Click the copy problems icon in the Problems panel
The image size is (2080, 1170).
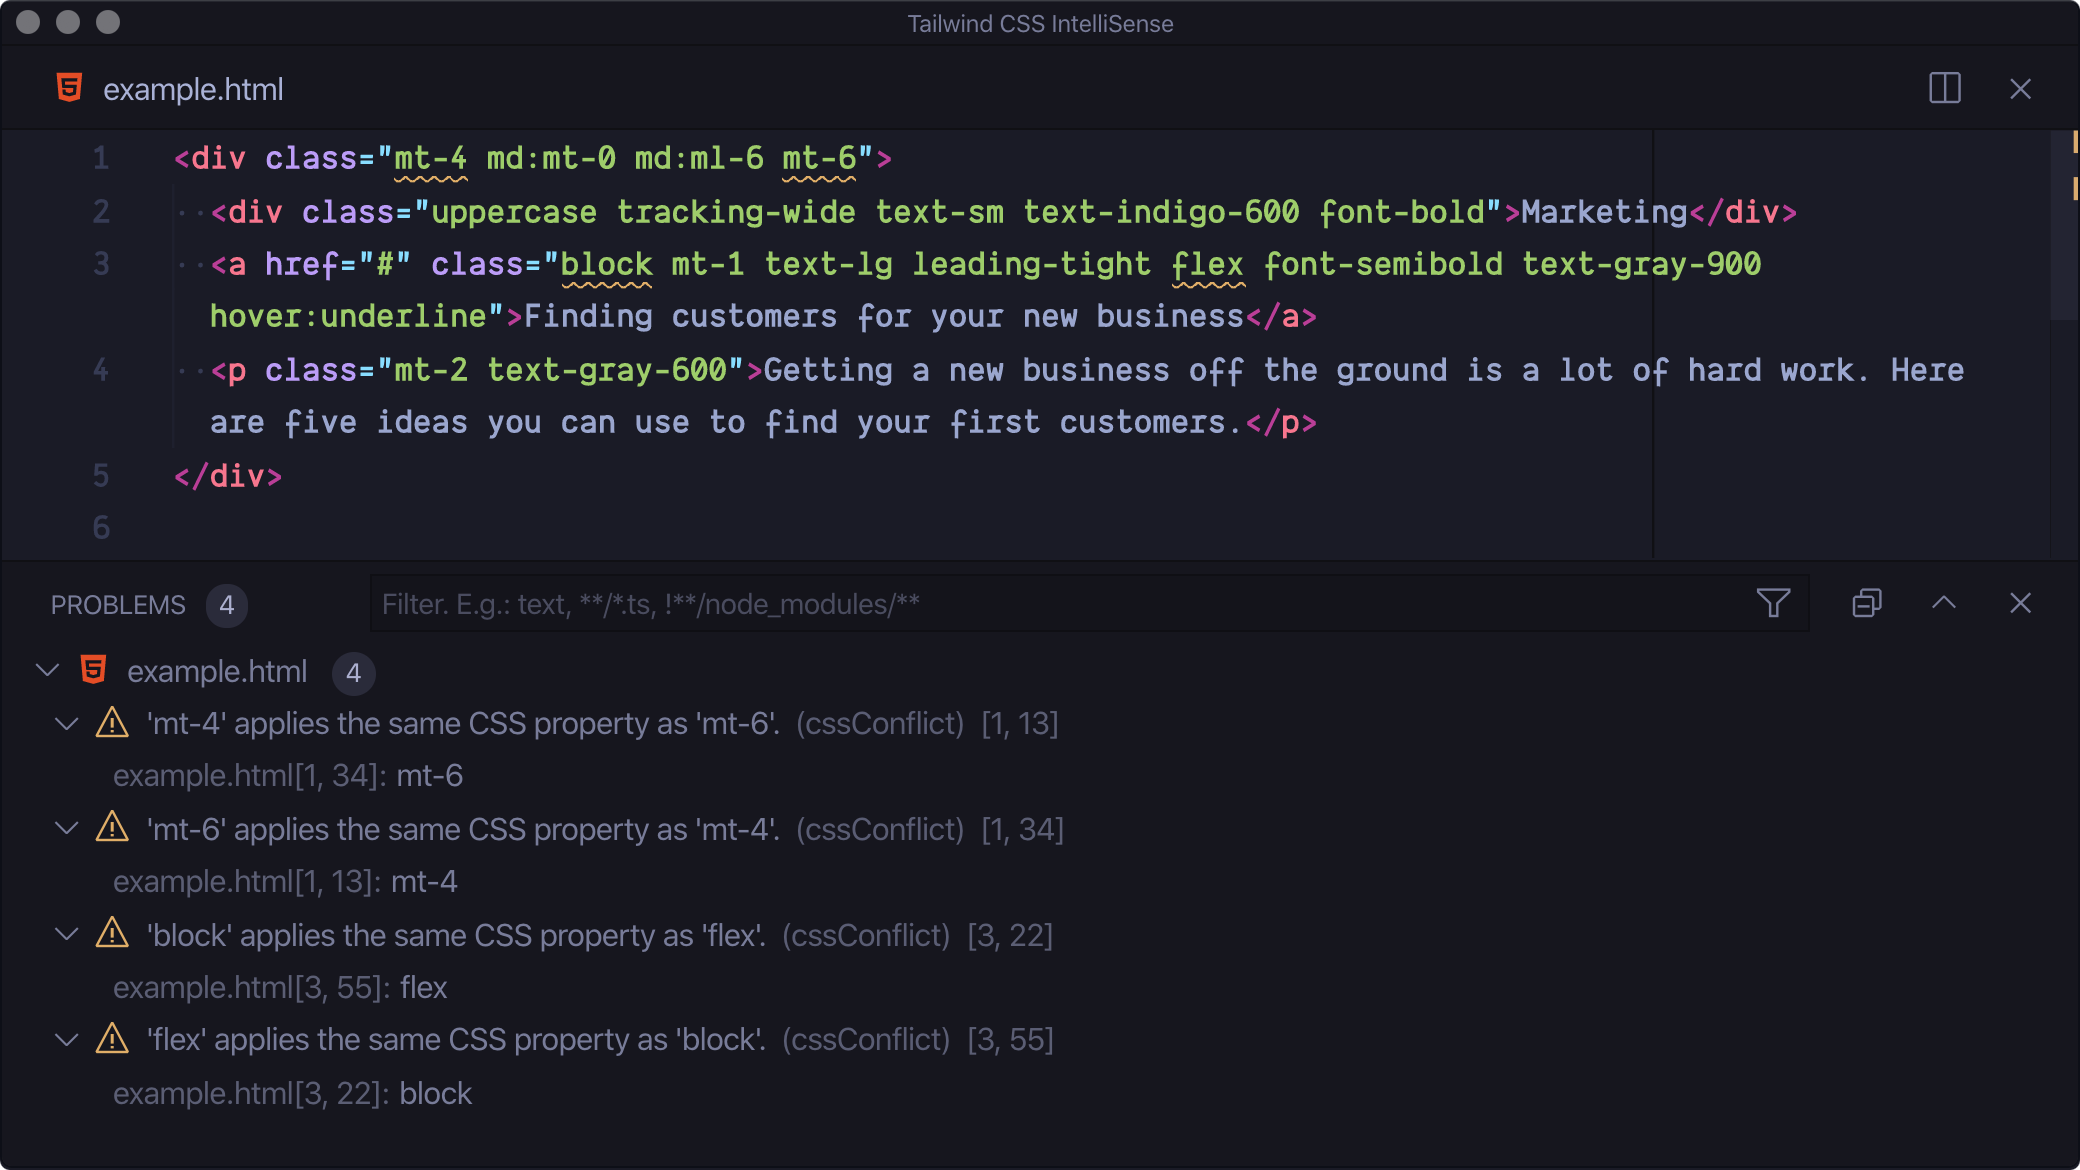[x=1865, y=602]
